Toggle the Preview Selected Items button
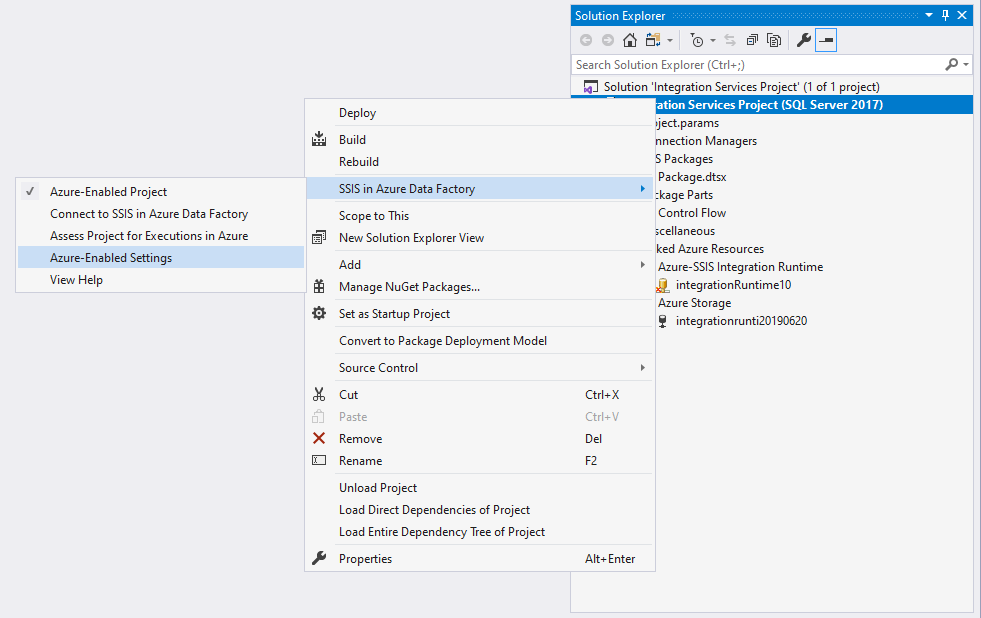The height and width of the screenshot is (618, 981). pyautogui.click(x=825, y=40)
